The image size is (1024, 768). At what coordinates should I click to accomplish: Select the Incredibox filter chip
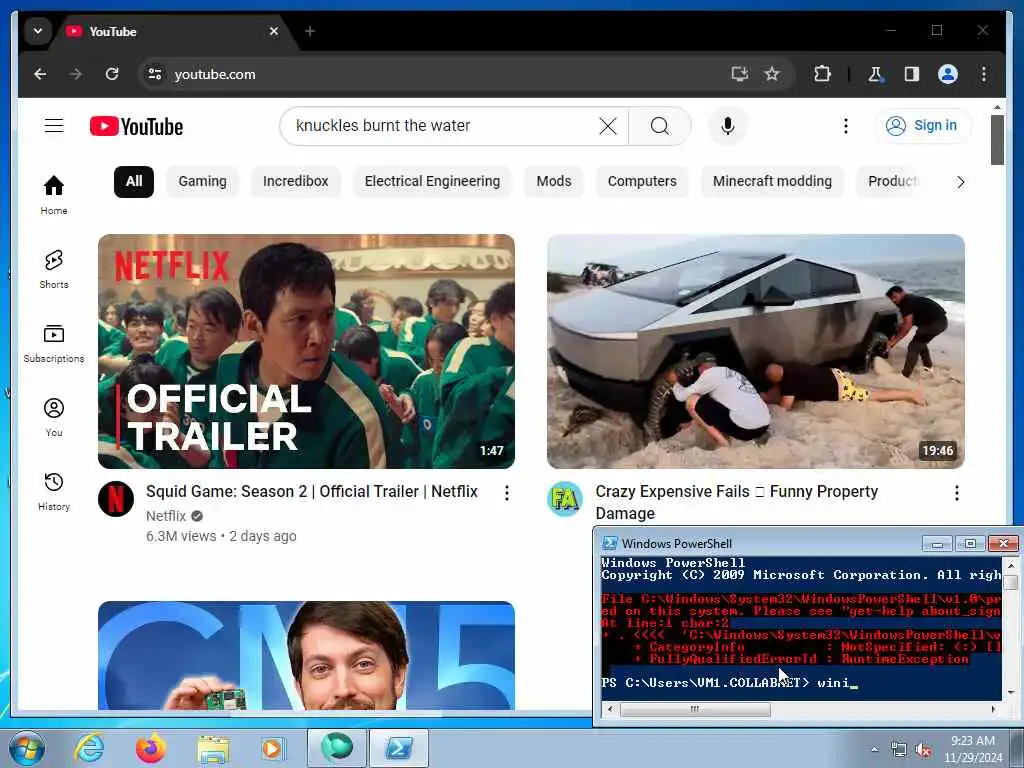[x=296, y=182]
